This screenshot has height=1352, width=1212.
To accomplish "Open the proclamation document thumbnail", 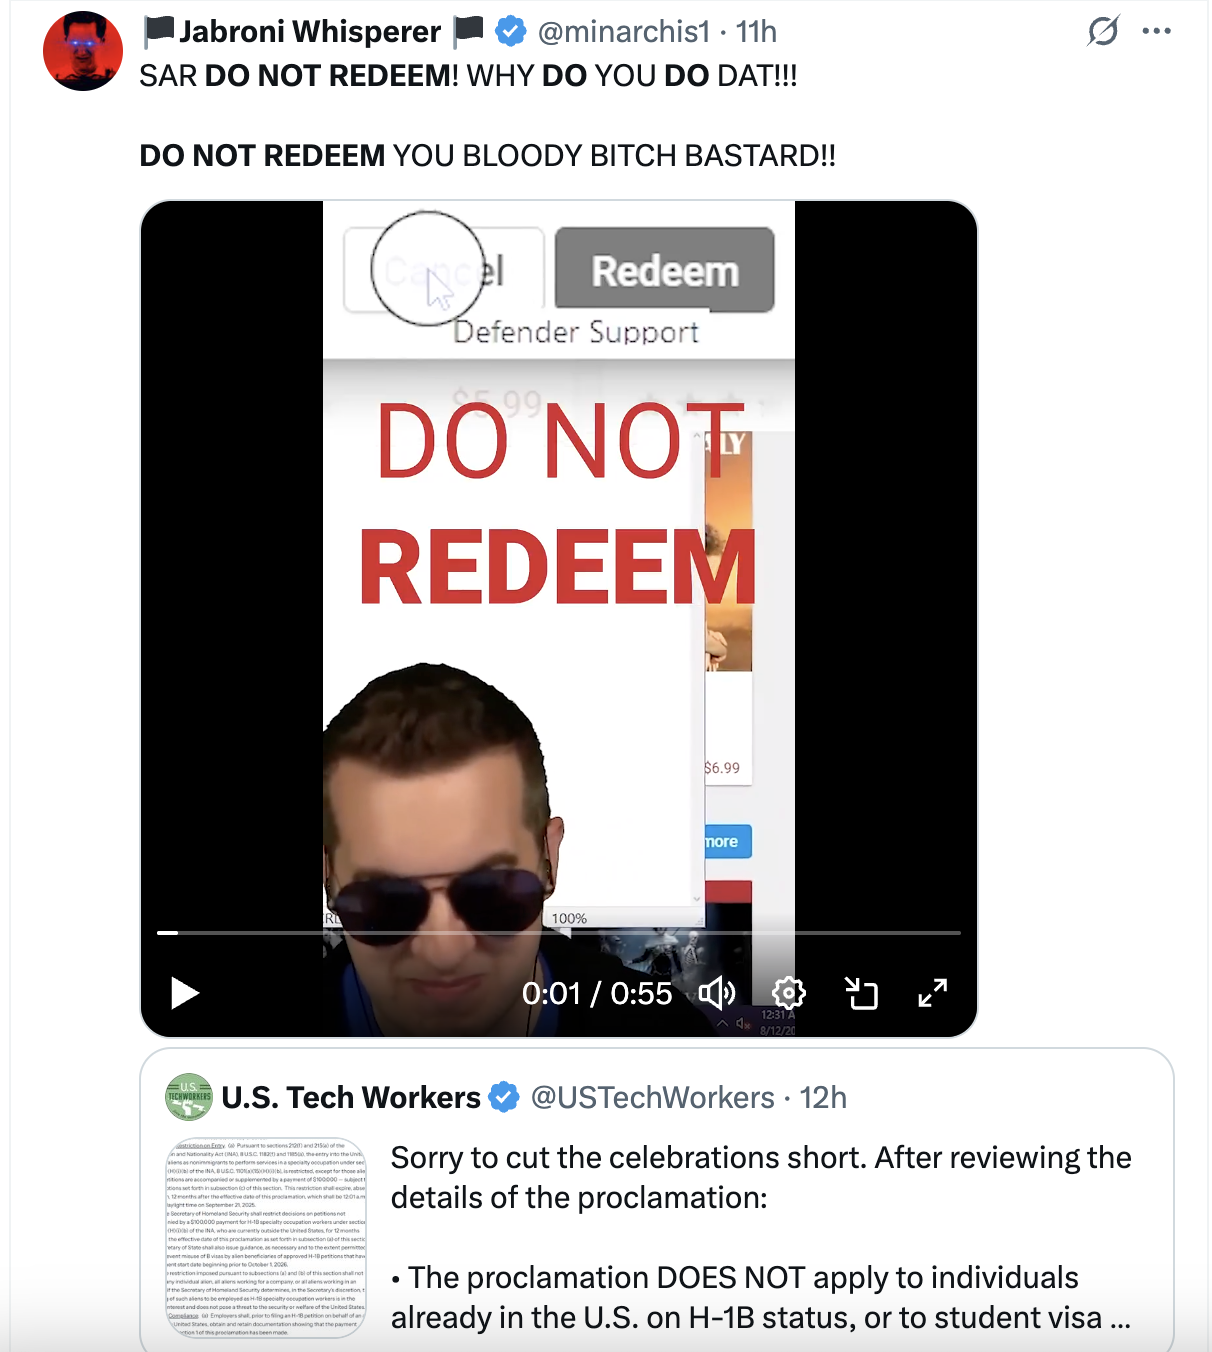I will coord(266,1237).
